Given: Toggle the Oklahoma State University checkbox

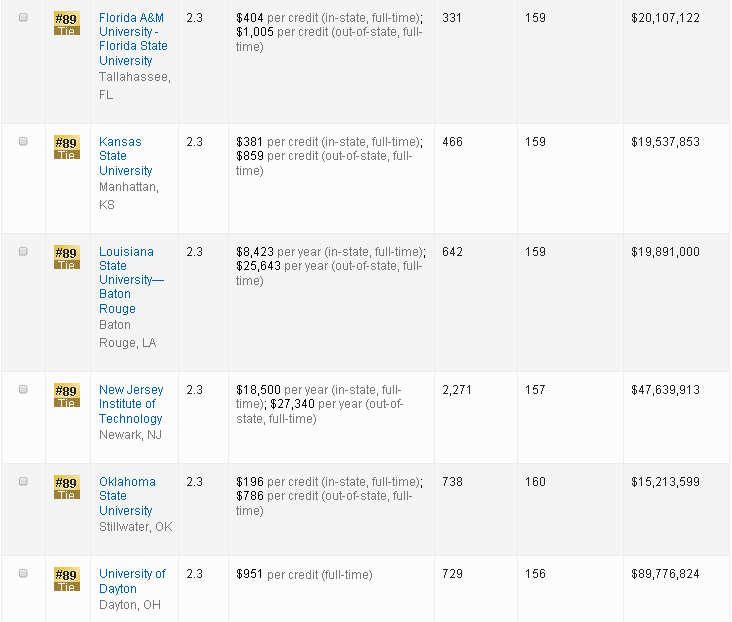Looking at the screenshot, I should tap(23, 481).
